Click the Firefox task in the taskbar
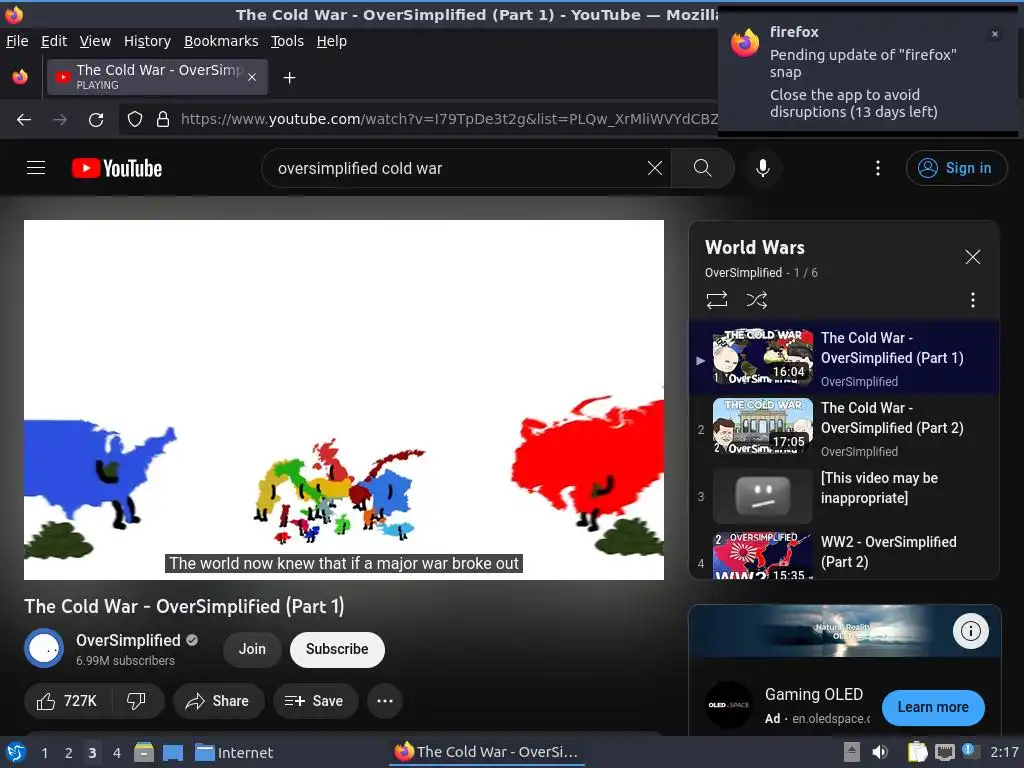 pyautogui.click(x=487, y=752)
